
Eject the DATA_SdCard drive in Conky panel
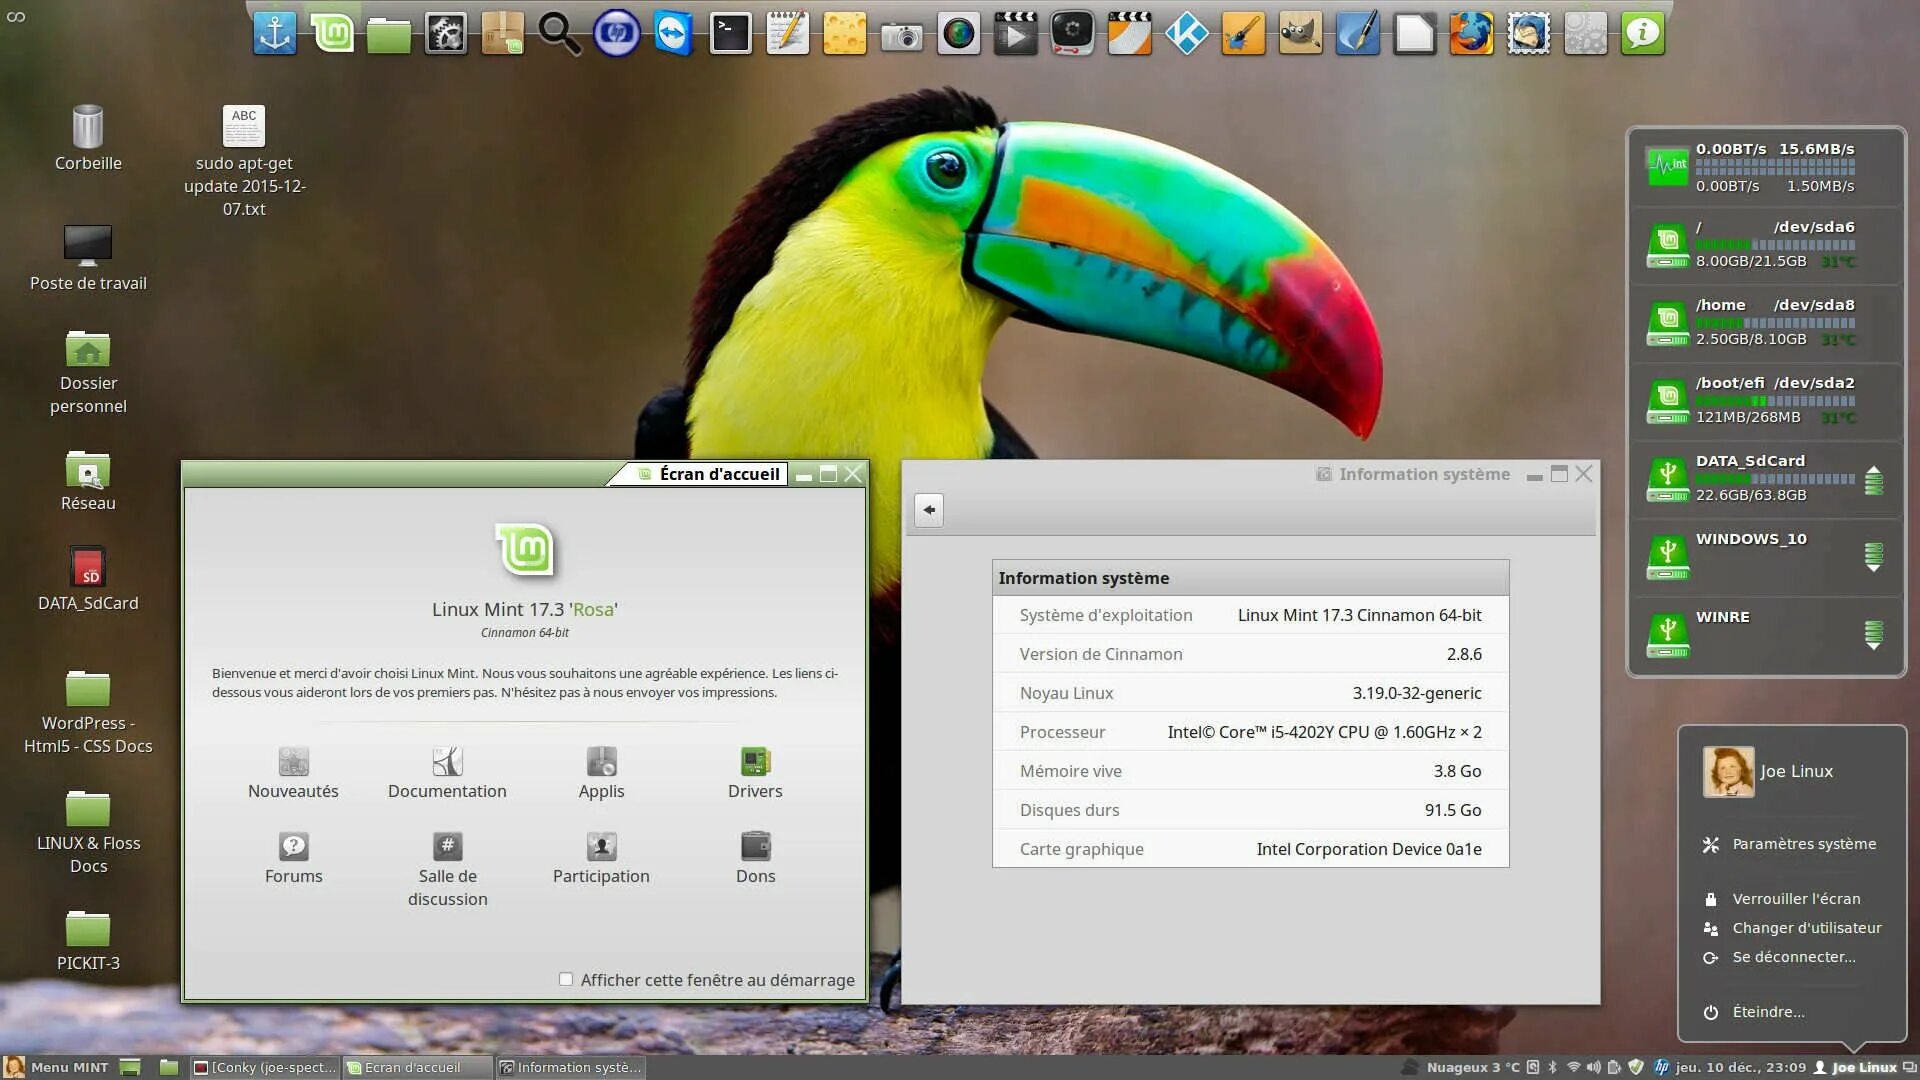point(1873,480)
